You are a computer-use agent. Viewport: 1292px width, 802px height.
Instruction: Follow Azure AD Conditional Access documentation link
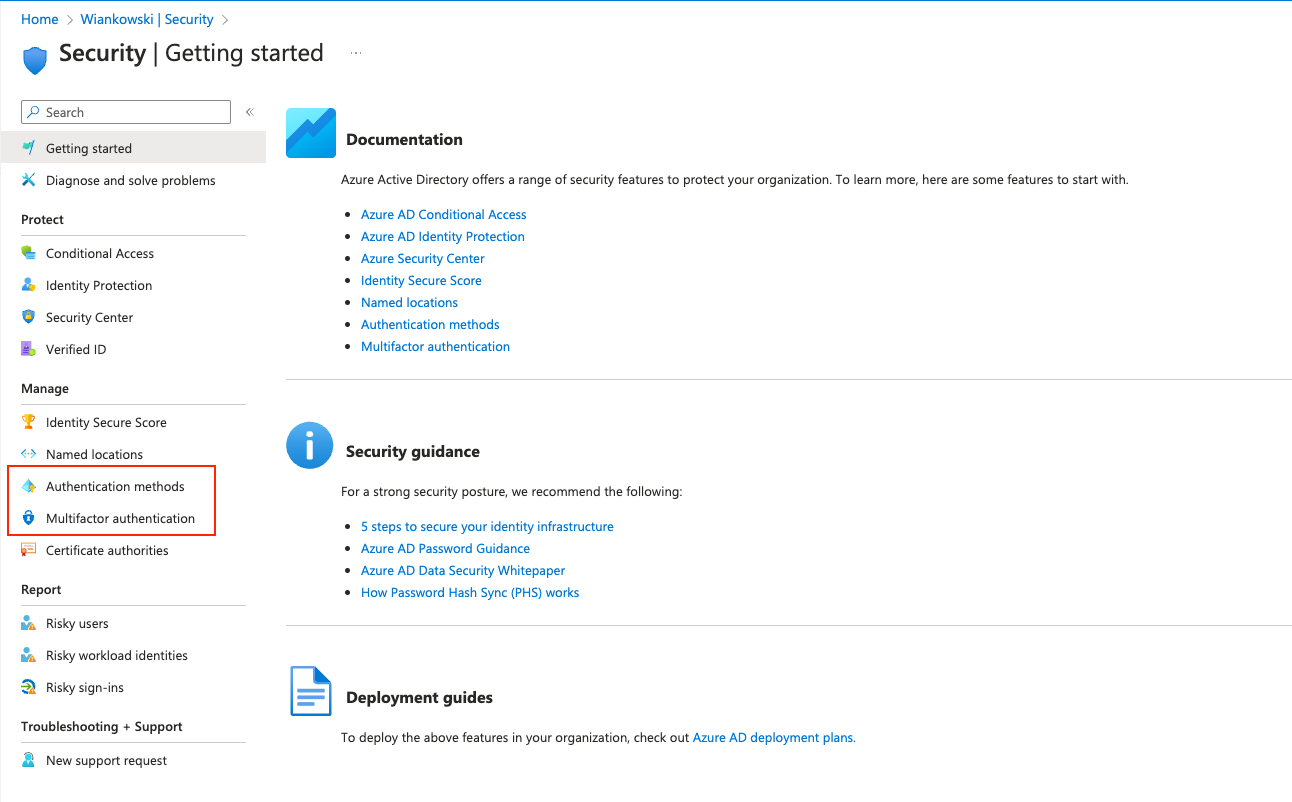pos(443,214)
